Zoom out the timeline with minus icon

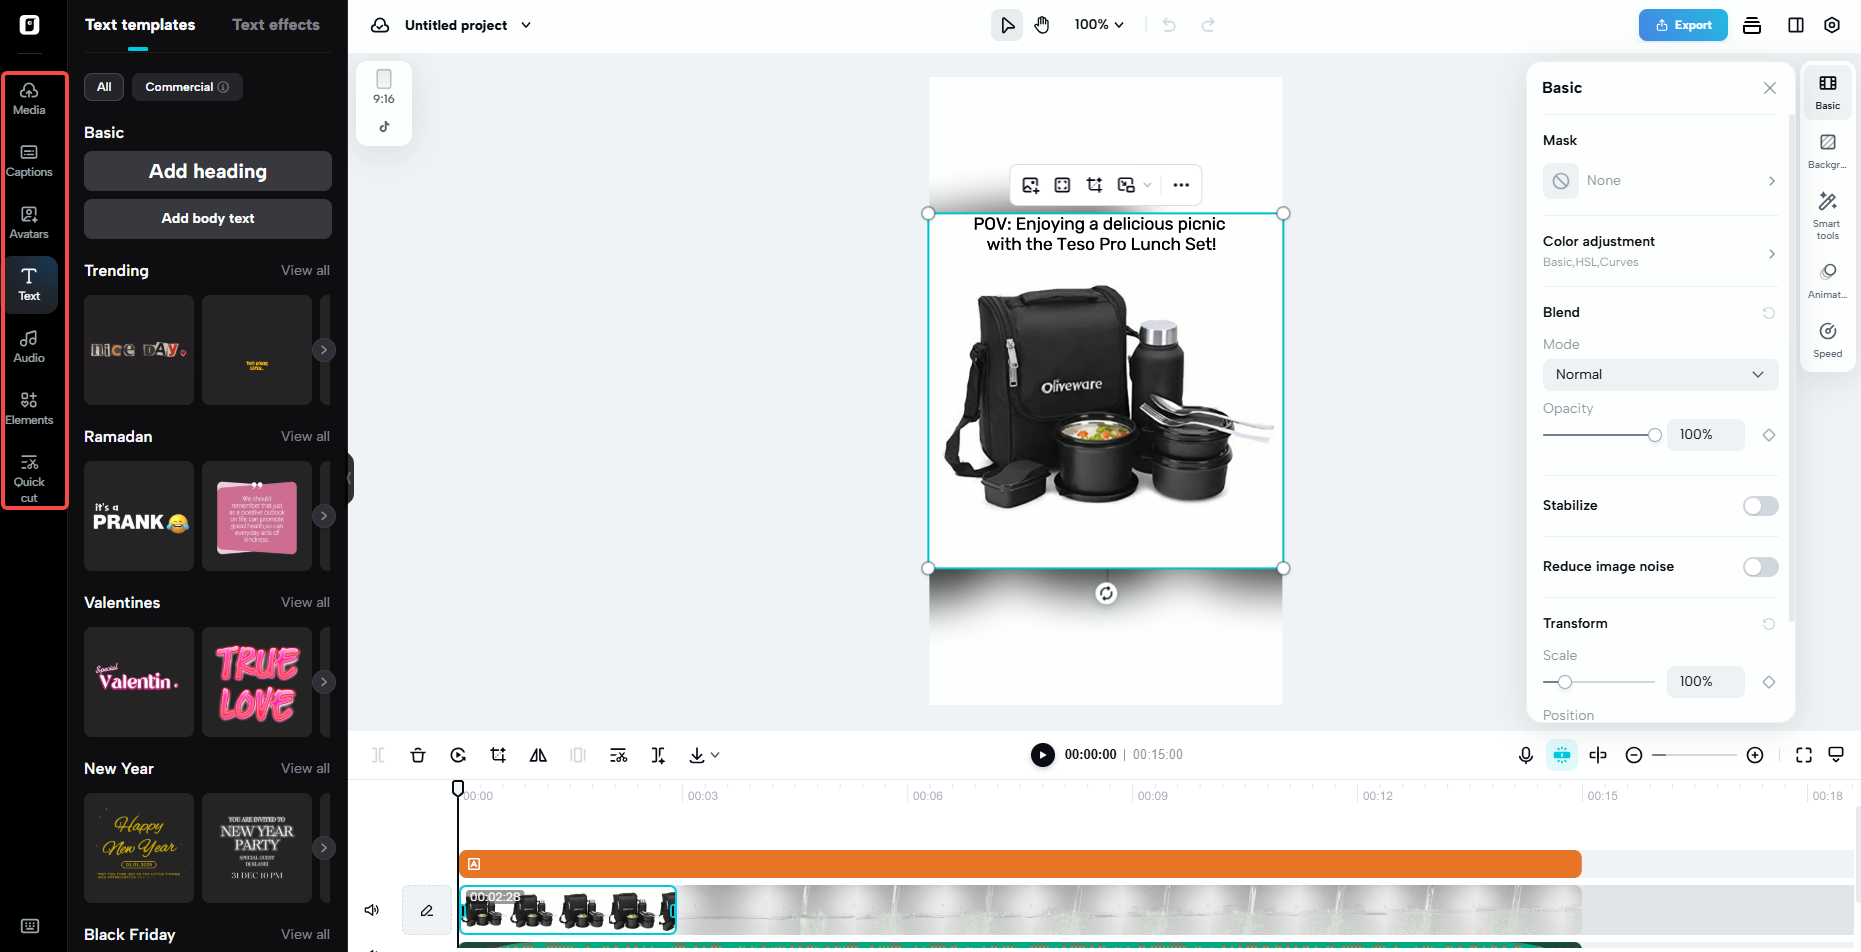[x=1634, y=755]
